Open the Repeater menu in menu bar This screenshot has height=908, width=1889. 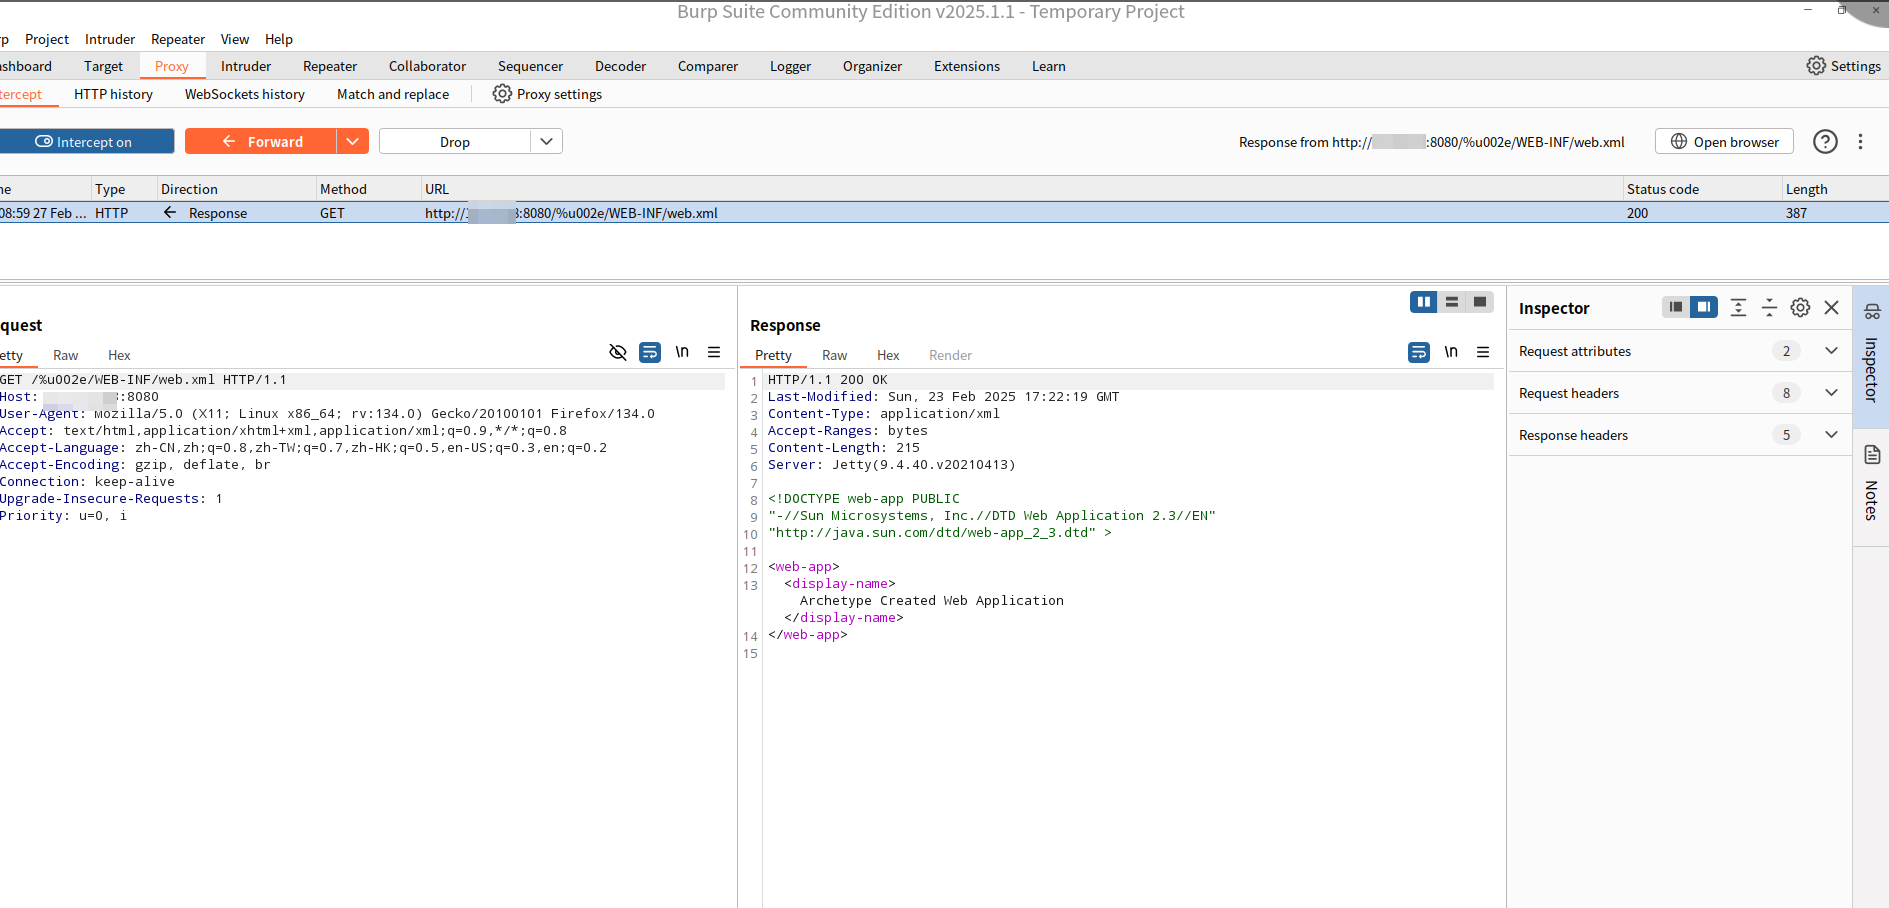tap(178, 39)
